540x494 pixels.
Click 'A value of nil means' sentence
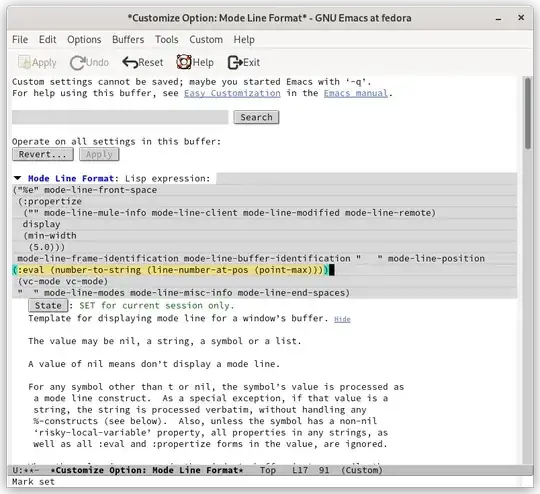[154, 364]
